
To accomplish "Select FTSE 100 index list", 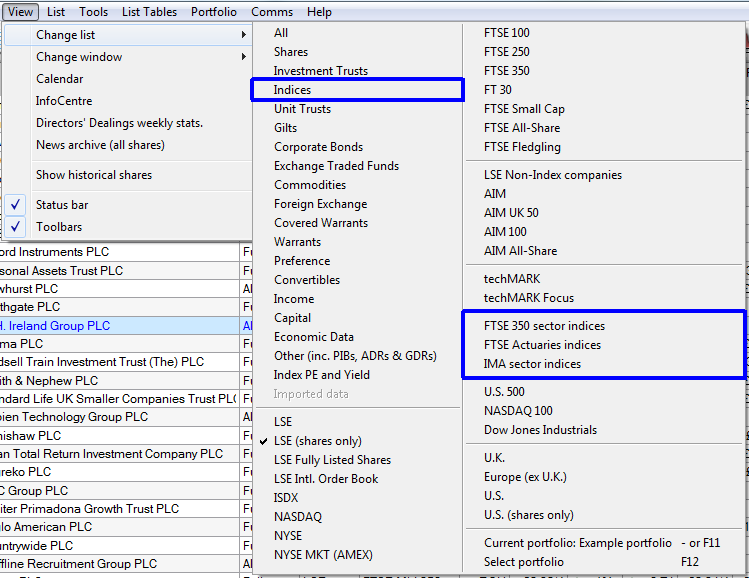I will 507,33.
